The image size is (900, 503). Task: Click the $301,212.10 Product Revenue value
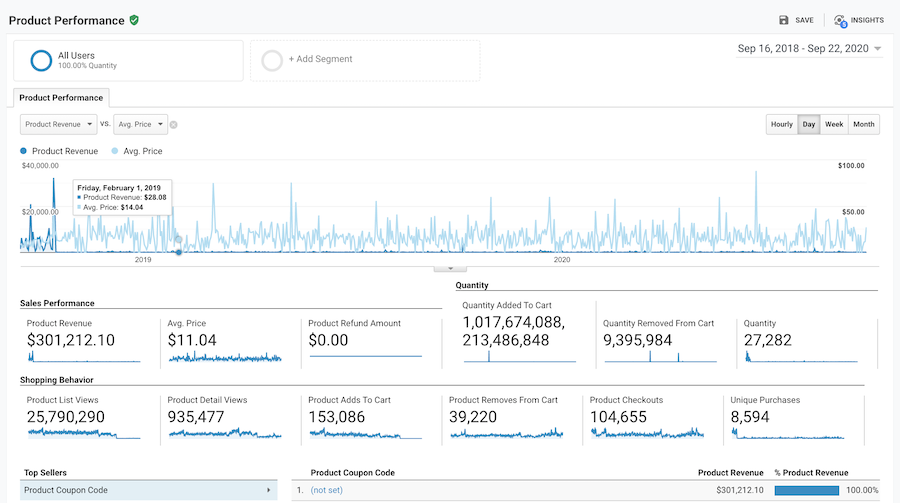[71, 341]
